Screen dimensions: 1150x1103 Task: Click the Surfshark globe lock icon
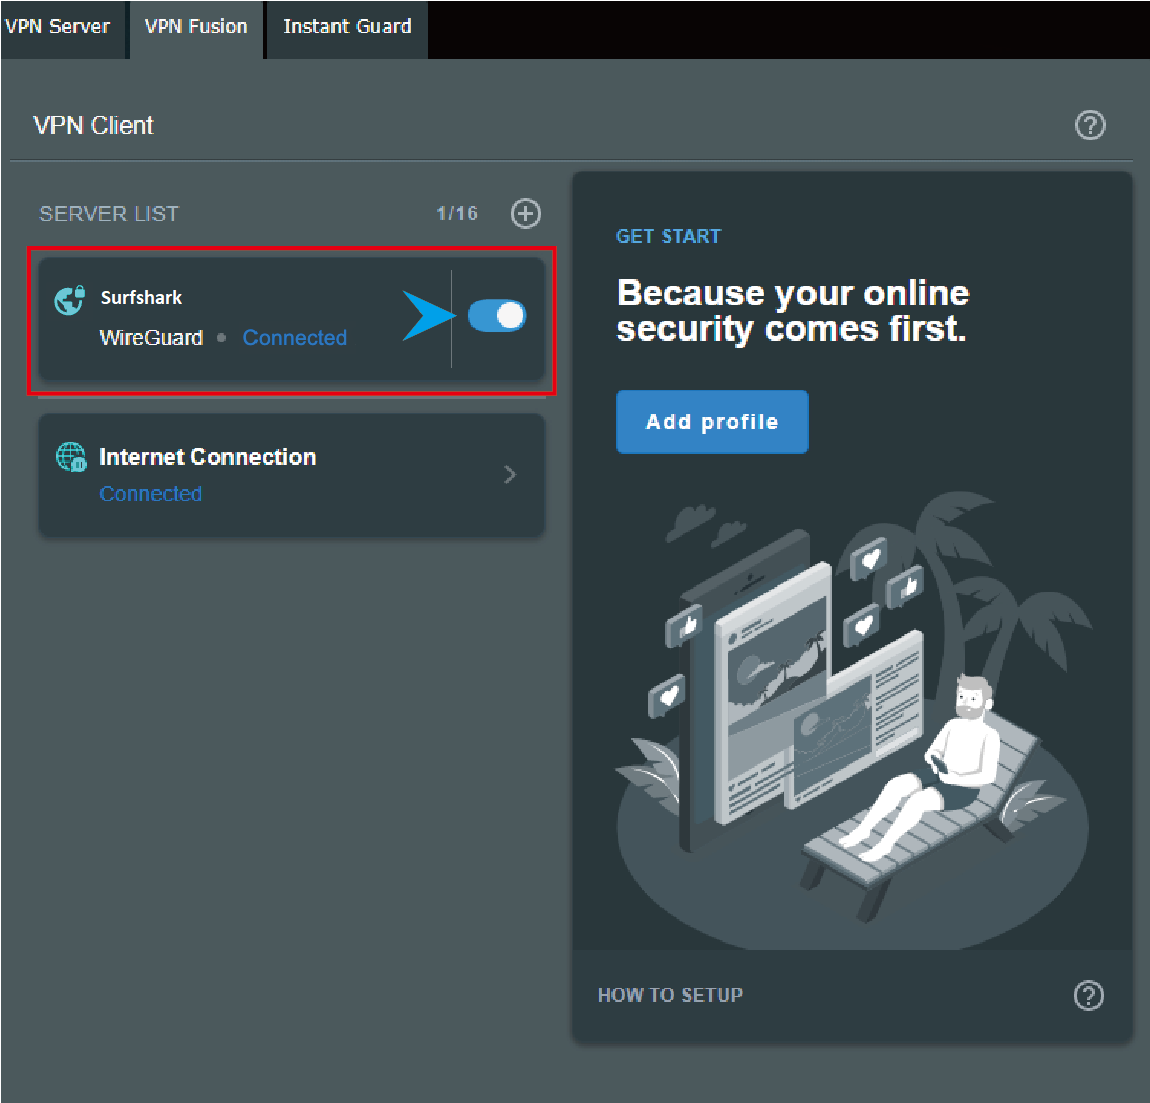point(69,300)
